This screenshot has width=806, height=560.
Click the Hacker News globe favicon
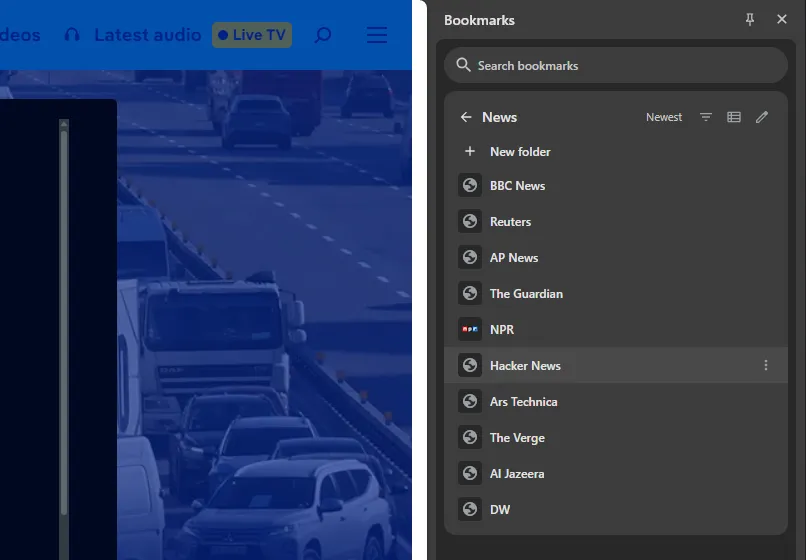click(470, 365)
